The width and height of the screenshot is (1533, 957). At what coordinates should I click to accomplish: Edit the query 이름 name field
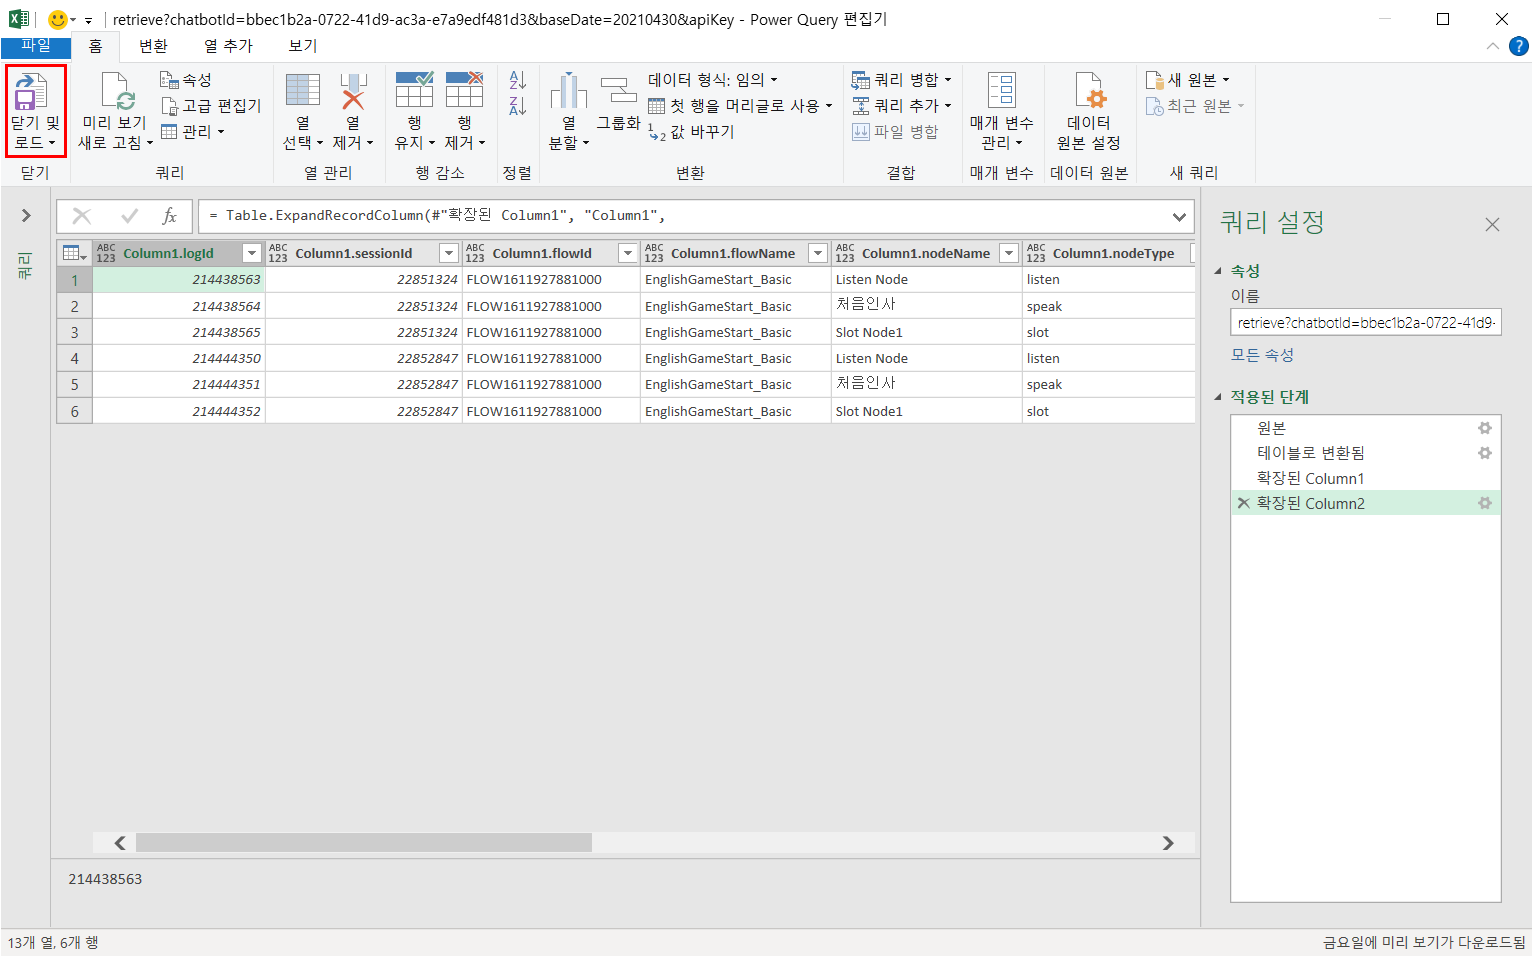[1366, 323]
